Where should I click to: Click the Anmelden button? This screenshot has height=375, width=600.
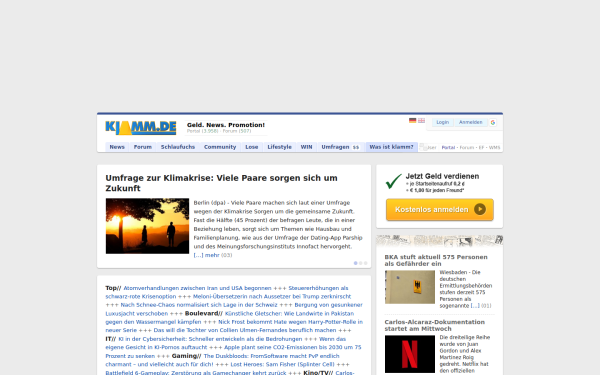coord(471,122)
